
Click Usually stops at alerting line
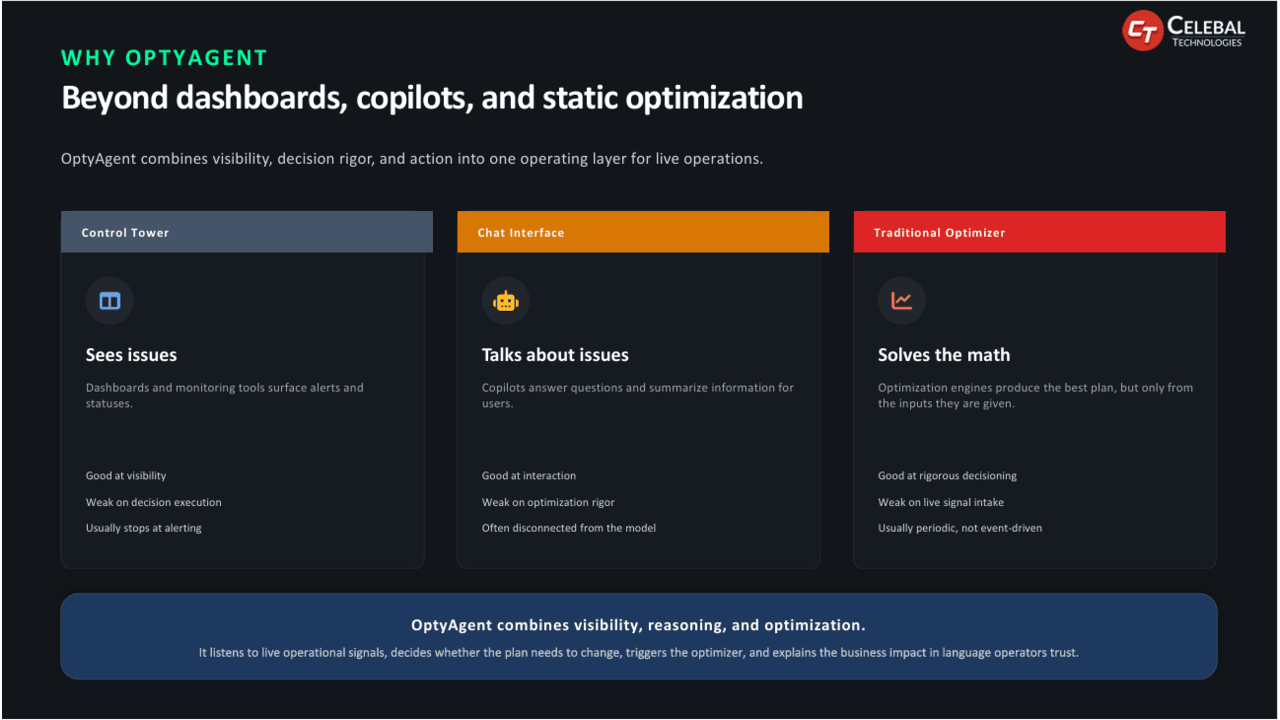144,528
